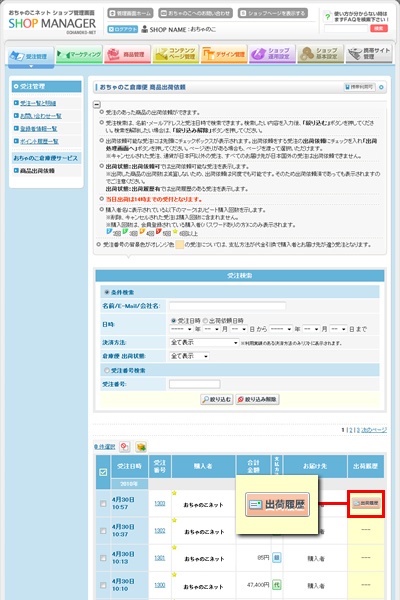Open the 倉庫便 出荷状態 dropdown
Viewport: 400px width, 600px height.
pos(189,356)
